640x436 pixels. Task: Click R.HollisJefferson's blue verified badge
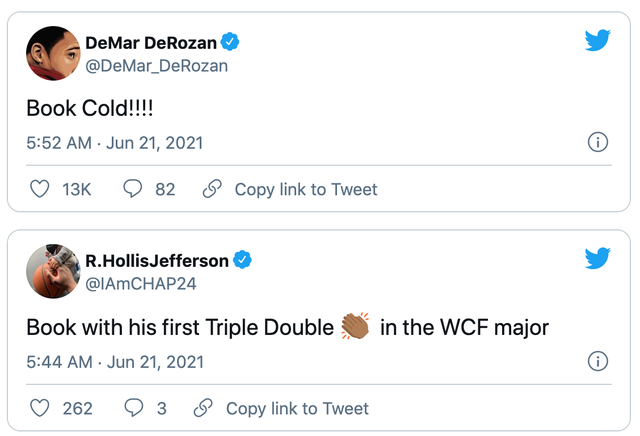[x=242, y=260]
